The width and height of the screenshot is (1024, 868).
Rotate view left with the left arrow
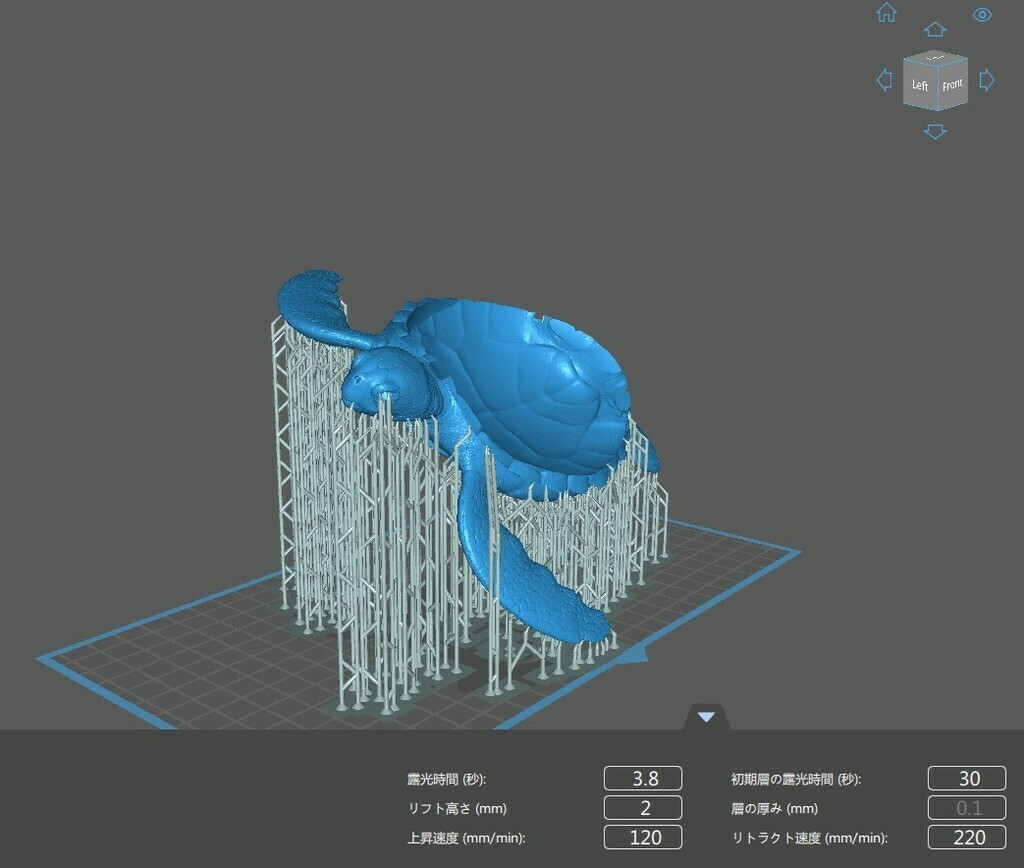[884, 80]
